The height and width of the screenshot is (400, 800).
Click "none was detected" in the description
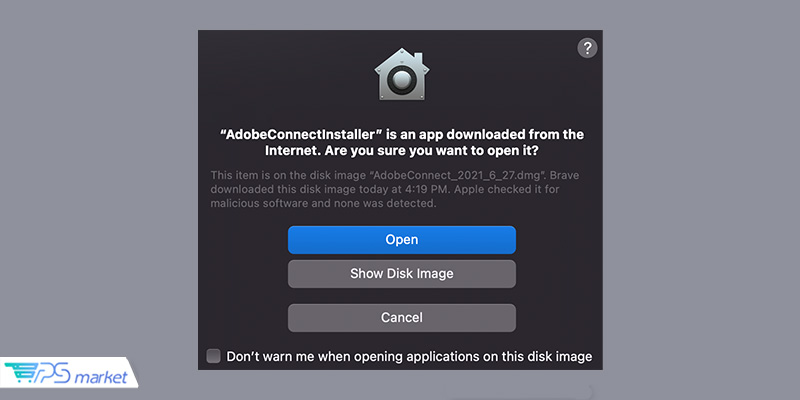coord(385,204)
